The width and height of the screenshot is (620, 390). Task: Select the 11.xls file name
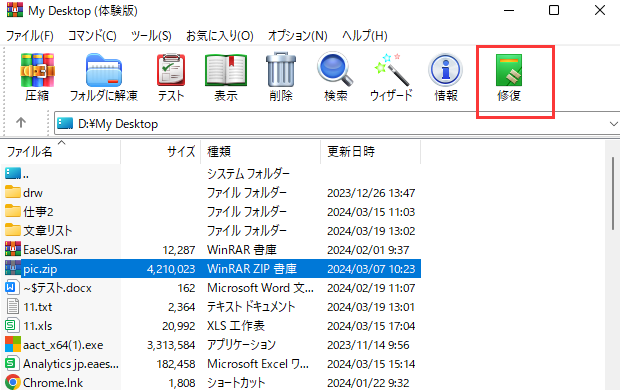click(38, 326)
